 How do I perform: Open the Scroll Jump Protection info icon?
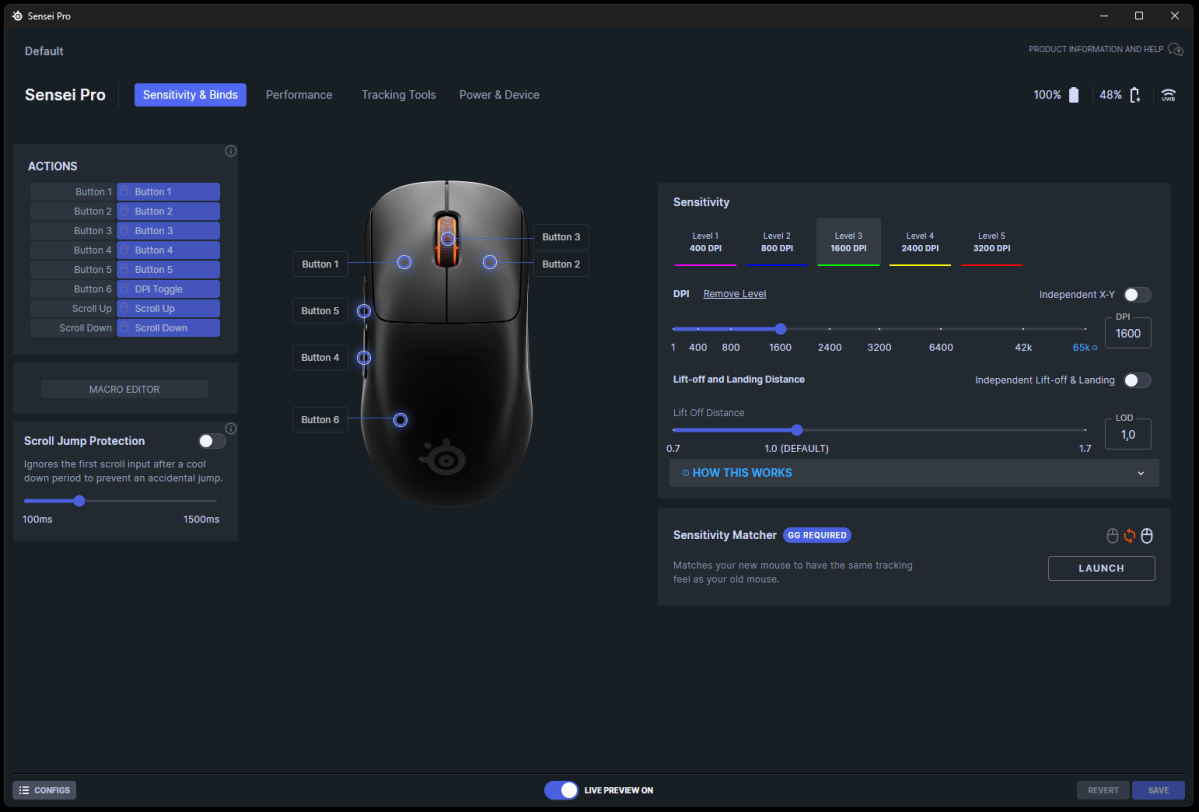[231, 429]
